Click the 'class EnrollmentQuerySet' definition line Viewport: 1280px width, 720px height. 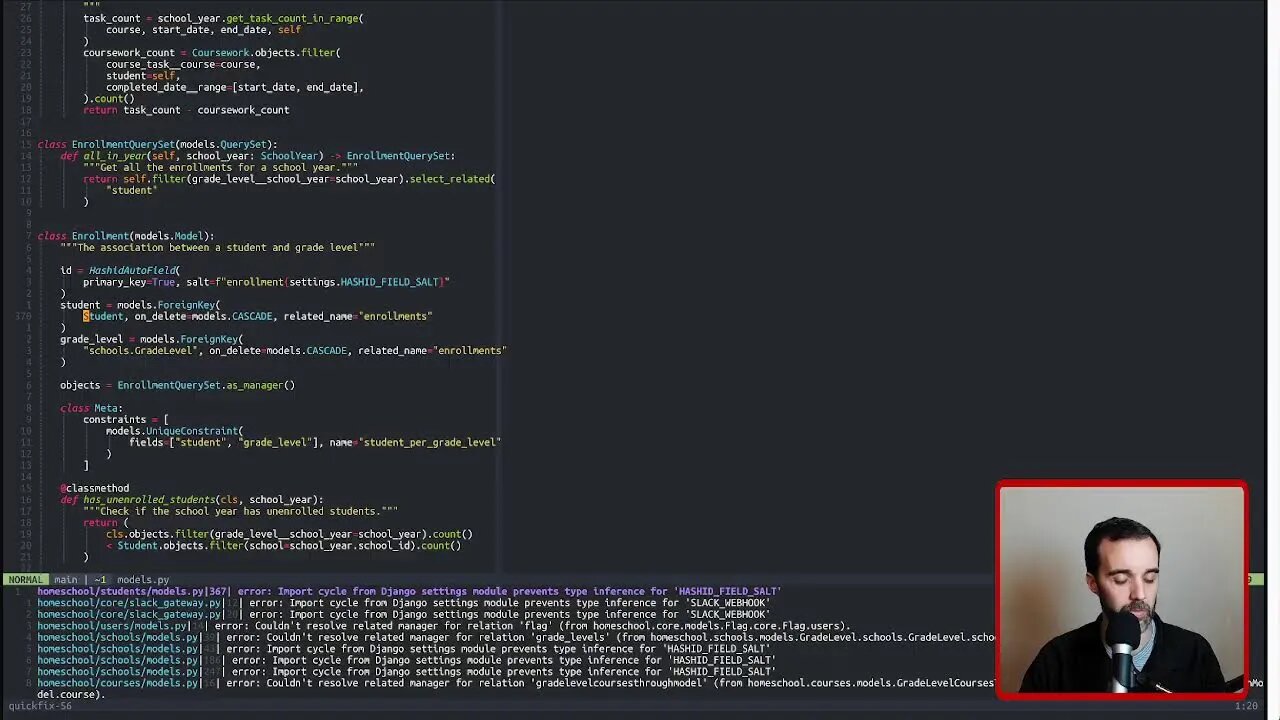157,144
